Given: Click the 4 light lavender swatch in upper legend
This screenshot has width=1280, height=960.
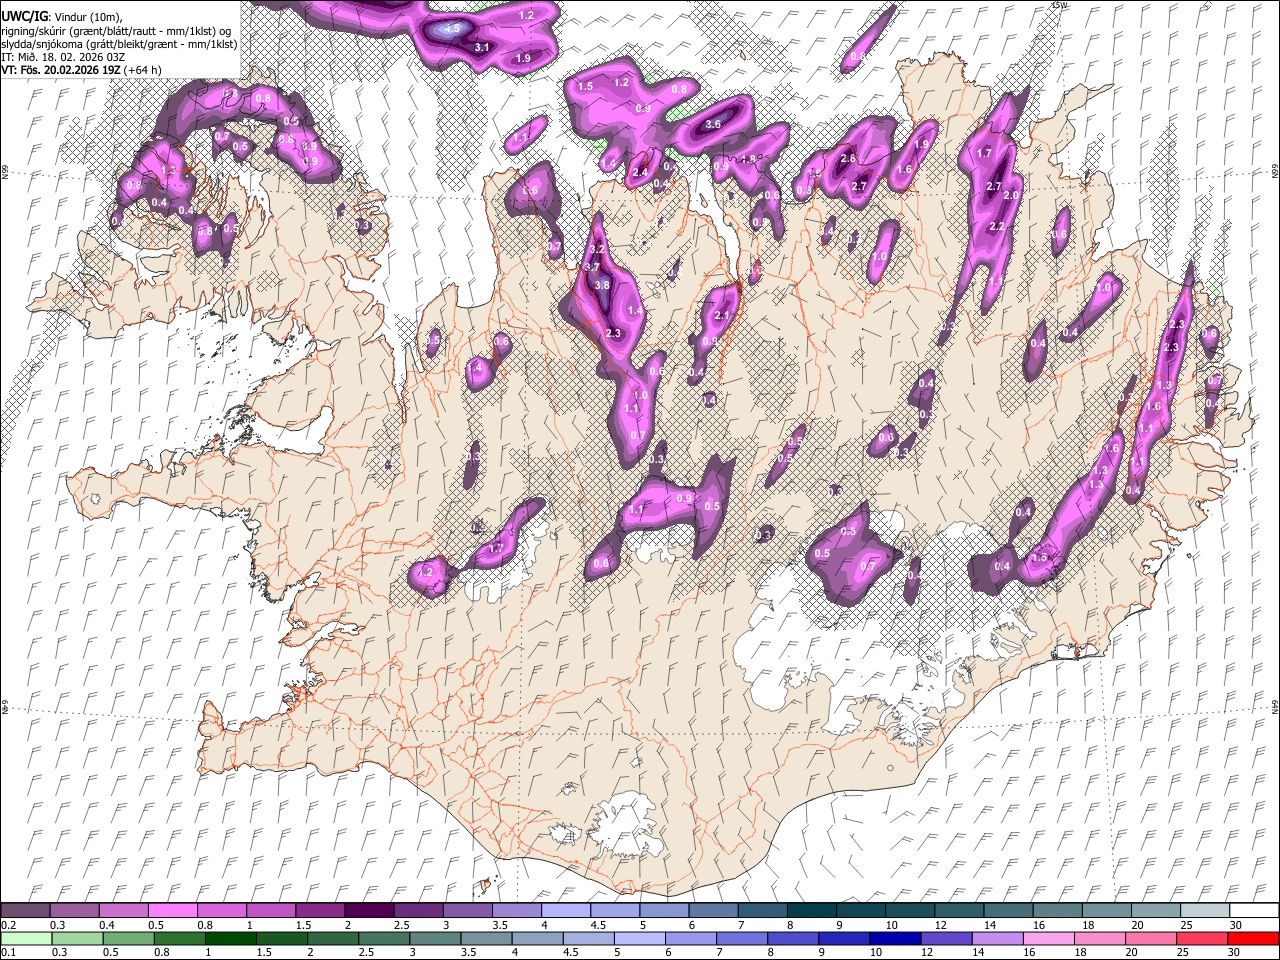Looking at the screenshot, I should tap(565, 910).
